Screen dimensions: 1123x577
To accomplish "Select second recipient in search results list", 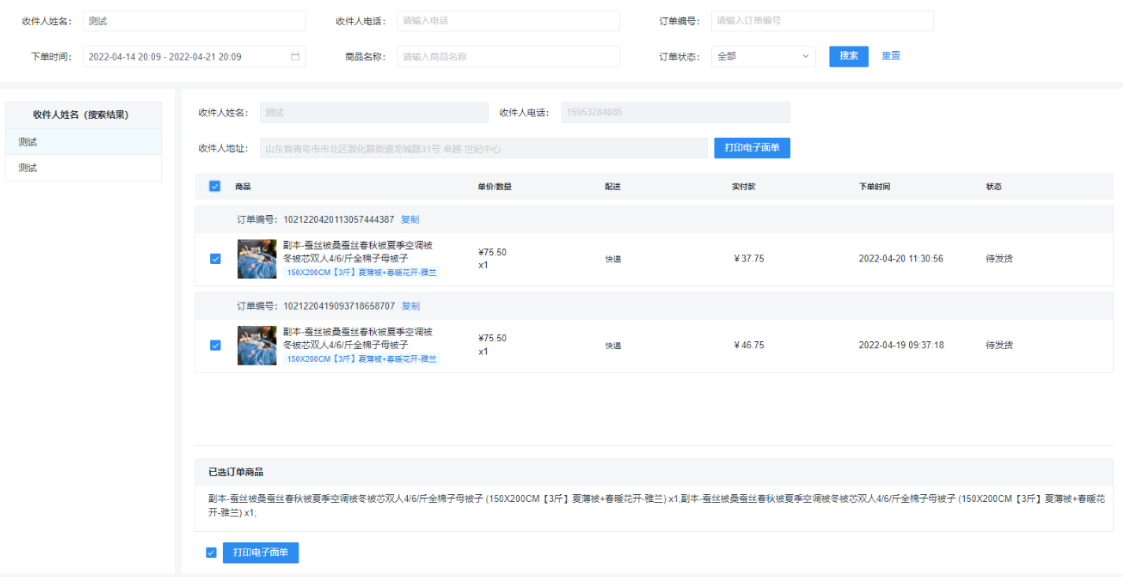I will click(x=83, y=168).
